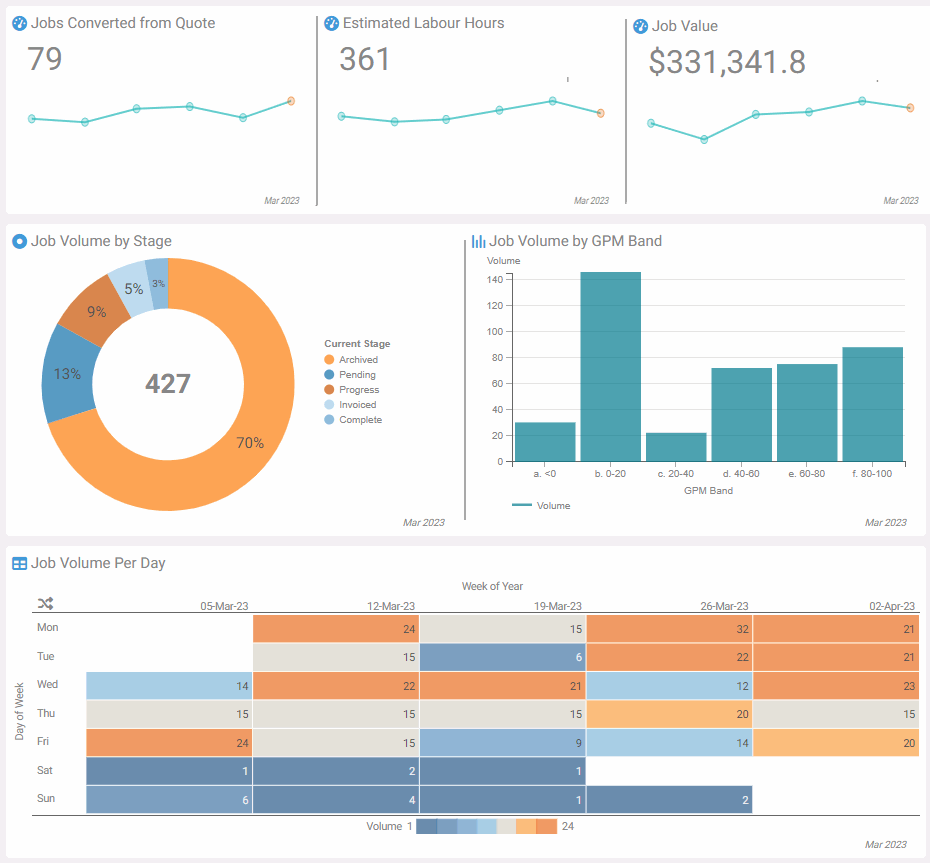Select the 26-Mar-23 week column header
The height and width of the screenshot is (863, 930).
pyautogui.click(x=724, y=606)
